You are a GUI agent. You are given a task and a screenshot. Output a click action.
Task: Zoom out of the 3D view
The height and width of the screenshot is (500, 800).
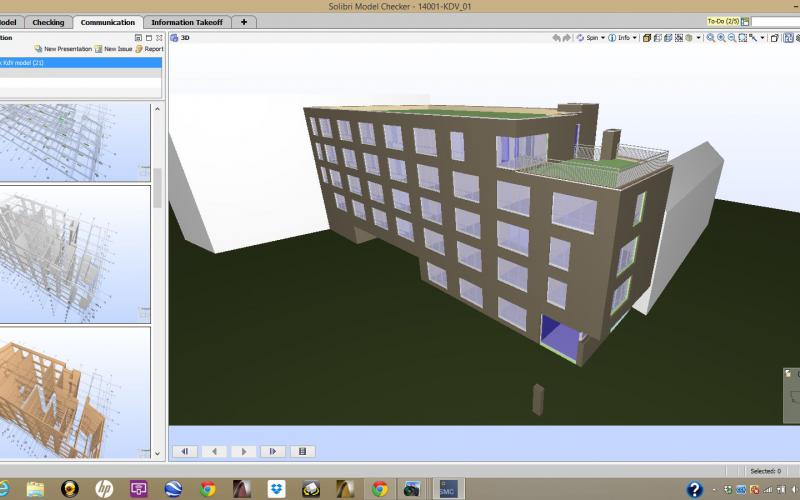click(x=732, y=38)
